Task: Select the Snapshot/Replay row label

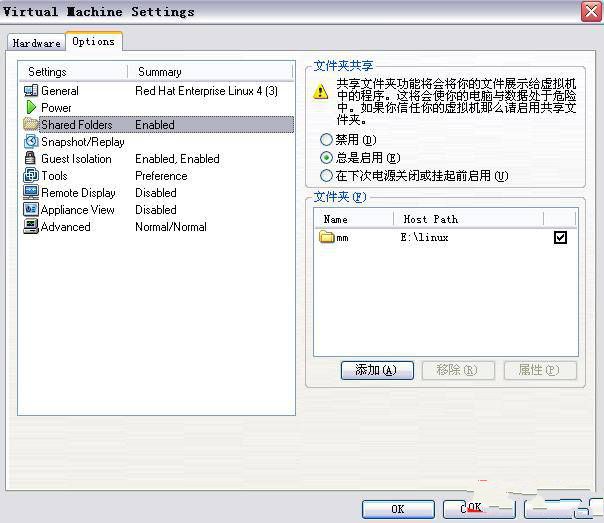Action: (83, 142)
